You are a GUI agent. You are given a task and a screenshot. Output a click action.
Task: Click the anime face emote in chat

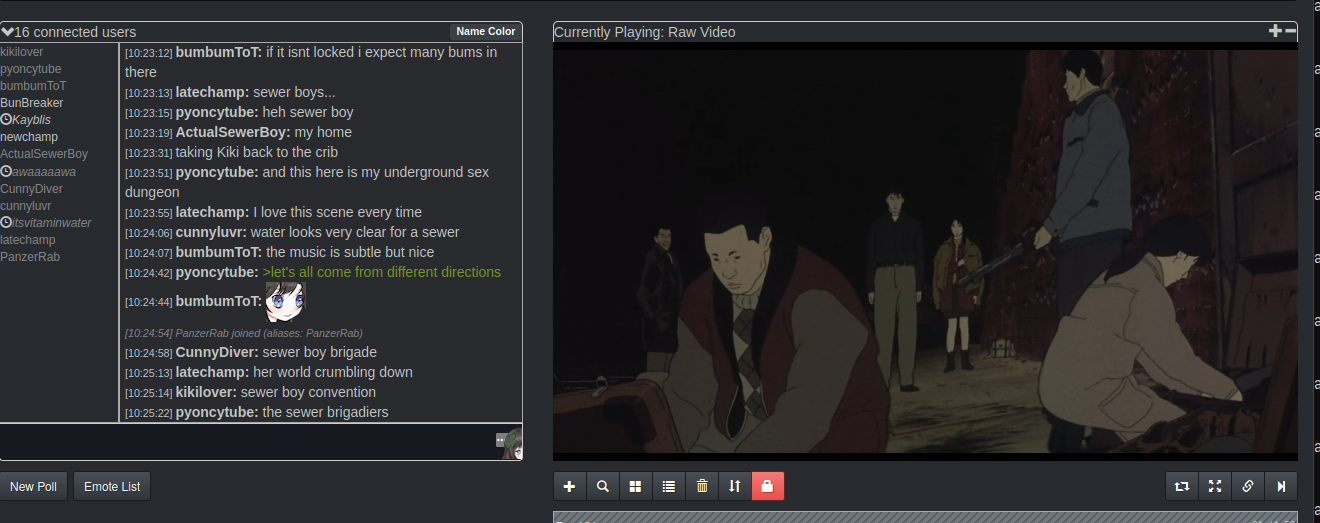(x=285, y=301)
